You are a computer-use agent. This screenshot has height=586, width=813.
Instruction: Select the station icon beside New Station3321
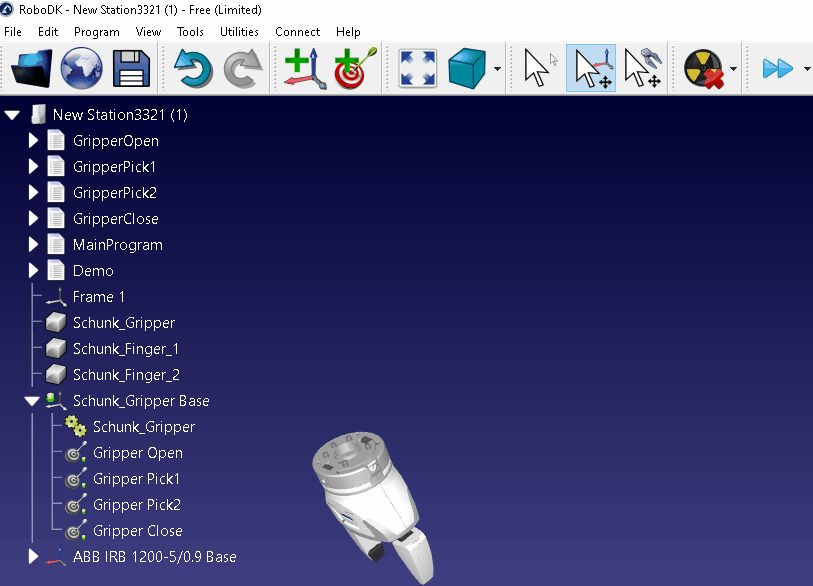38,115
